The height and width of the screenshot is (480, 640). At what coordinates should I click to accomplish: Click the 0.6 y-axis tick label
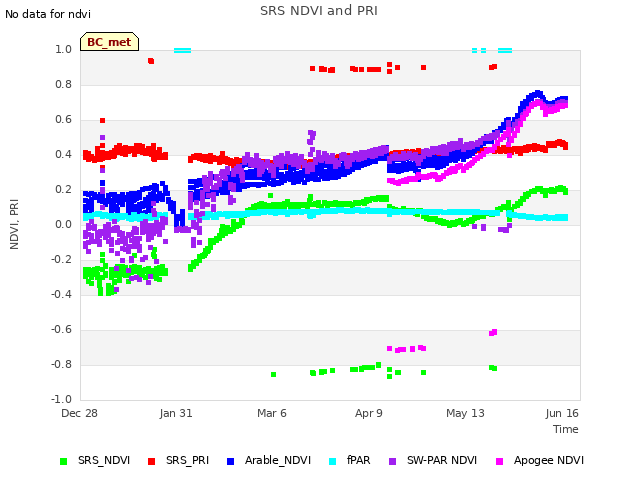[x=63, y=120]
